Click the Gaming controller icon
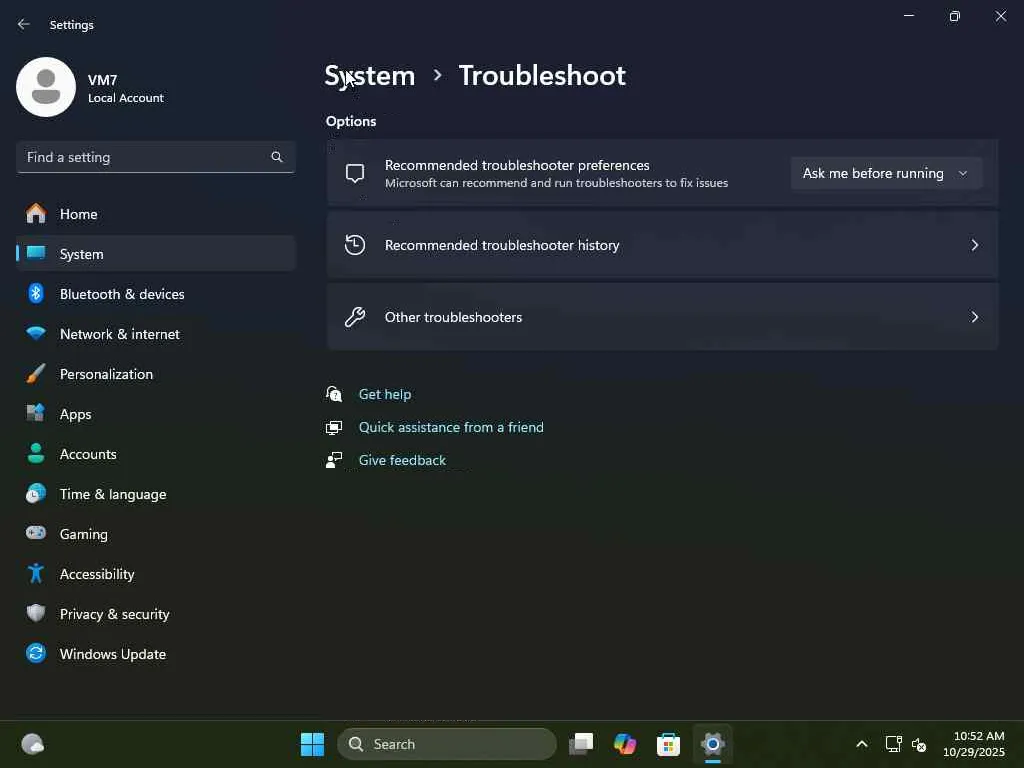The image size is (1024, 768). click(x=36, y=533)
